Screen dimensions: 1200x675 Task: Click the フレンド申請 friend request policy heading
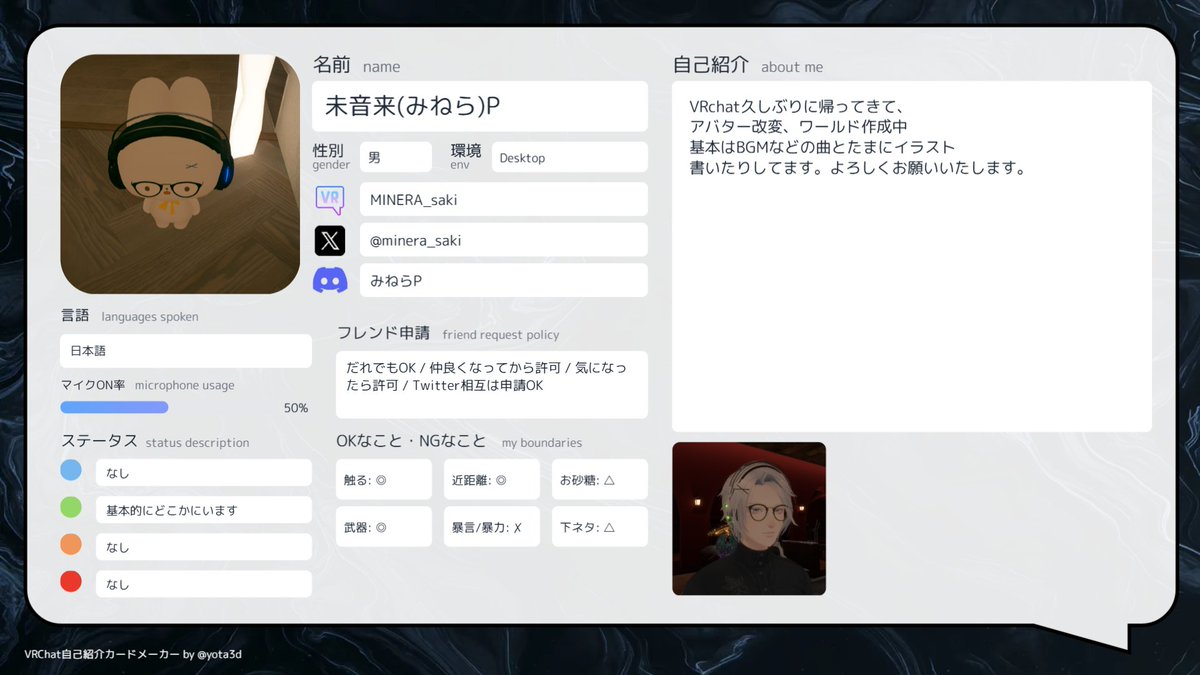(448, 333)
